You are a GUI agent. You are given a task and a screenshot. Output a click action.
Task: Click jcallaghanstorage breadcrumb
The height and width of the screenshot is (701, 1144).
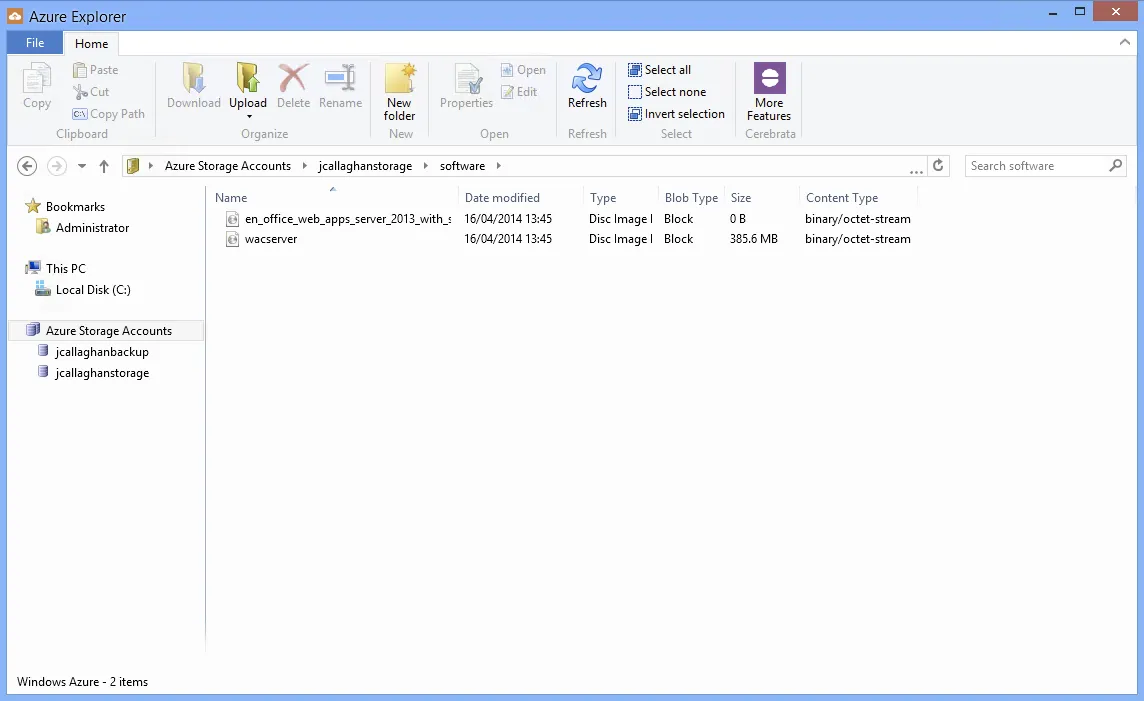365,166
